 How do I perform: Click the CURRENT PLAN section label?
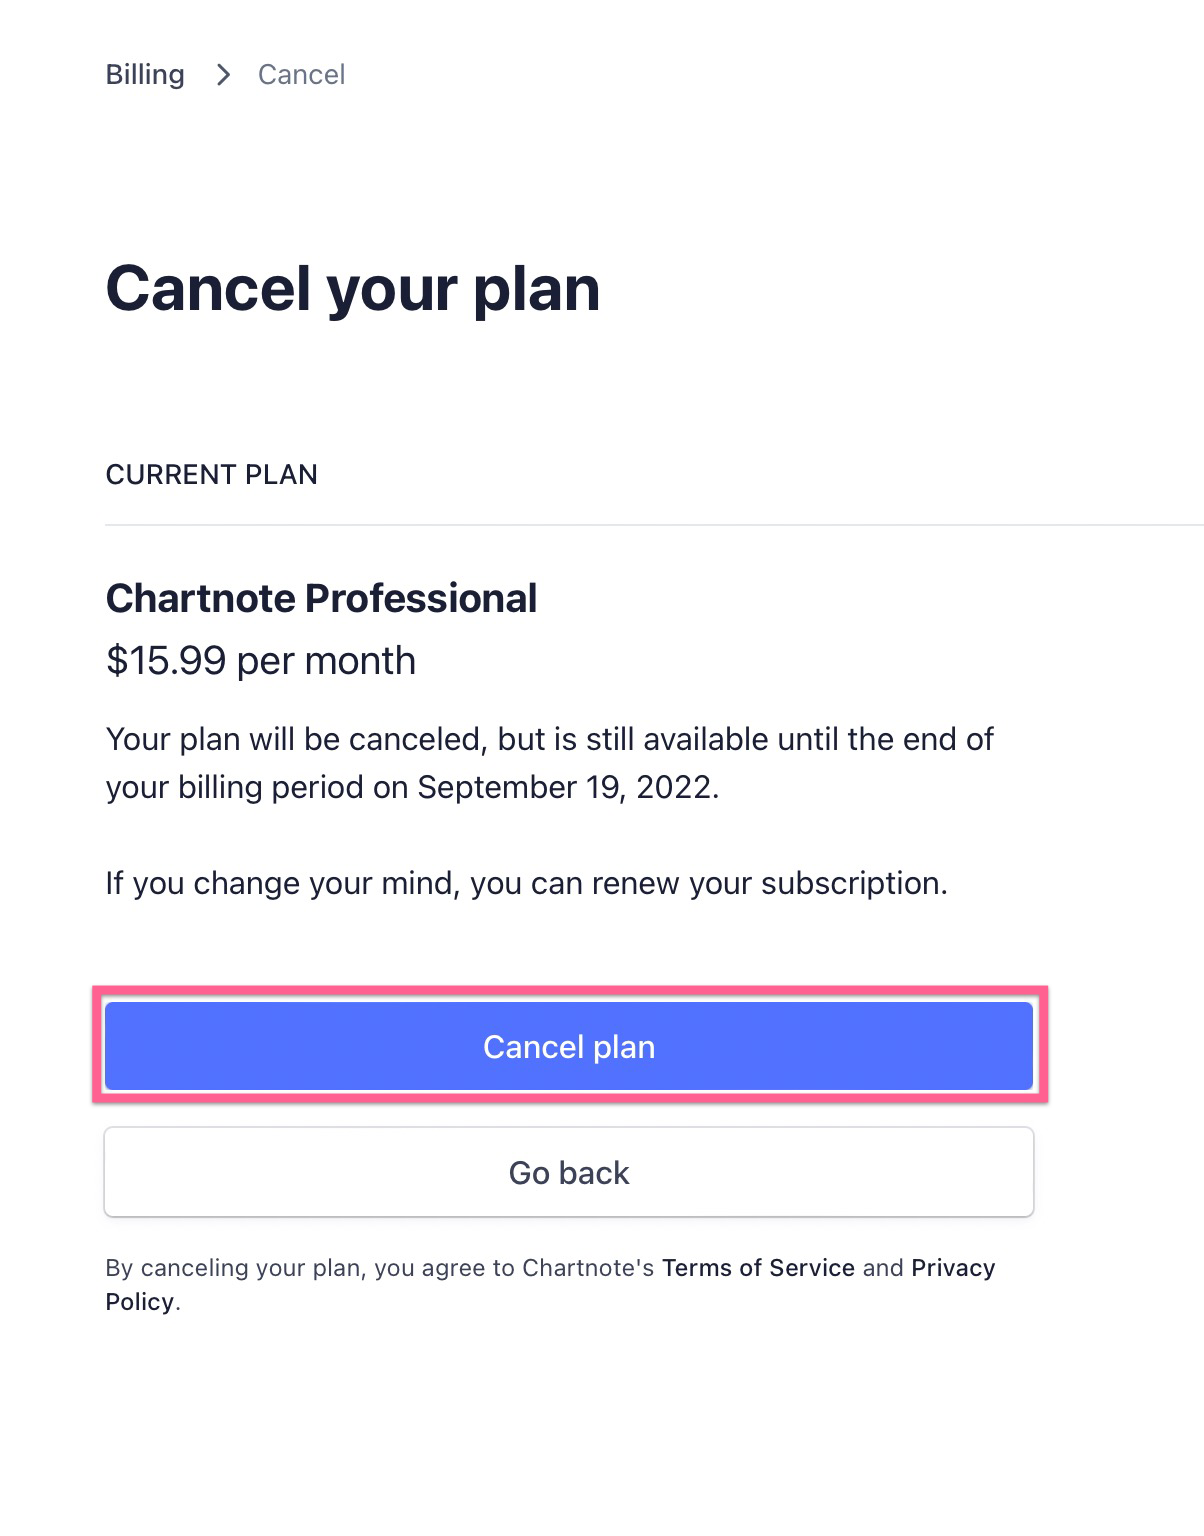point(211,474)
